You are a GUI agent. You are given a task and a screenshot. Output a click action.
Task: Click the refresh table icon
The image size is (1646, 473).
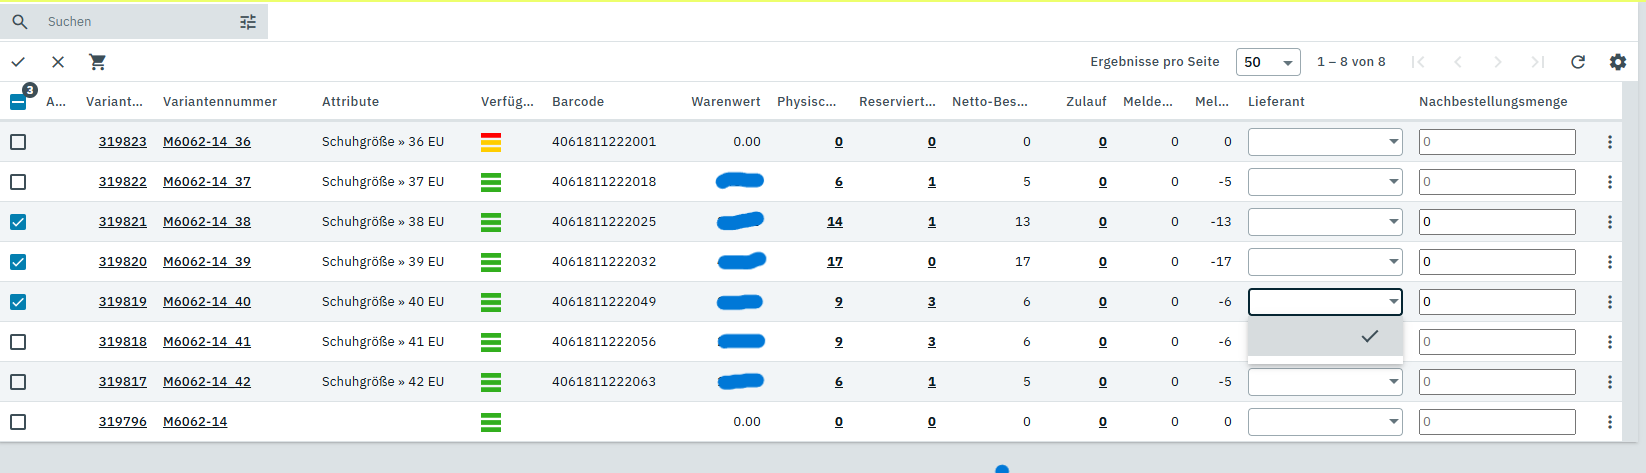coord(1578,62)
